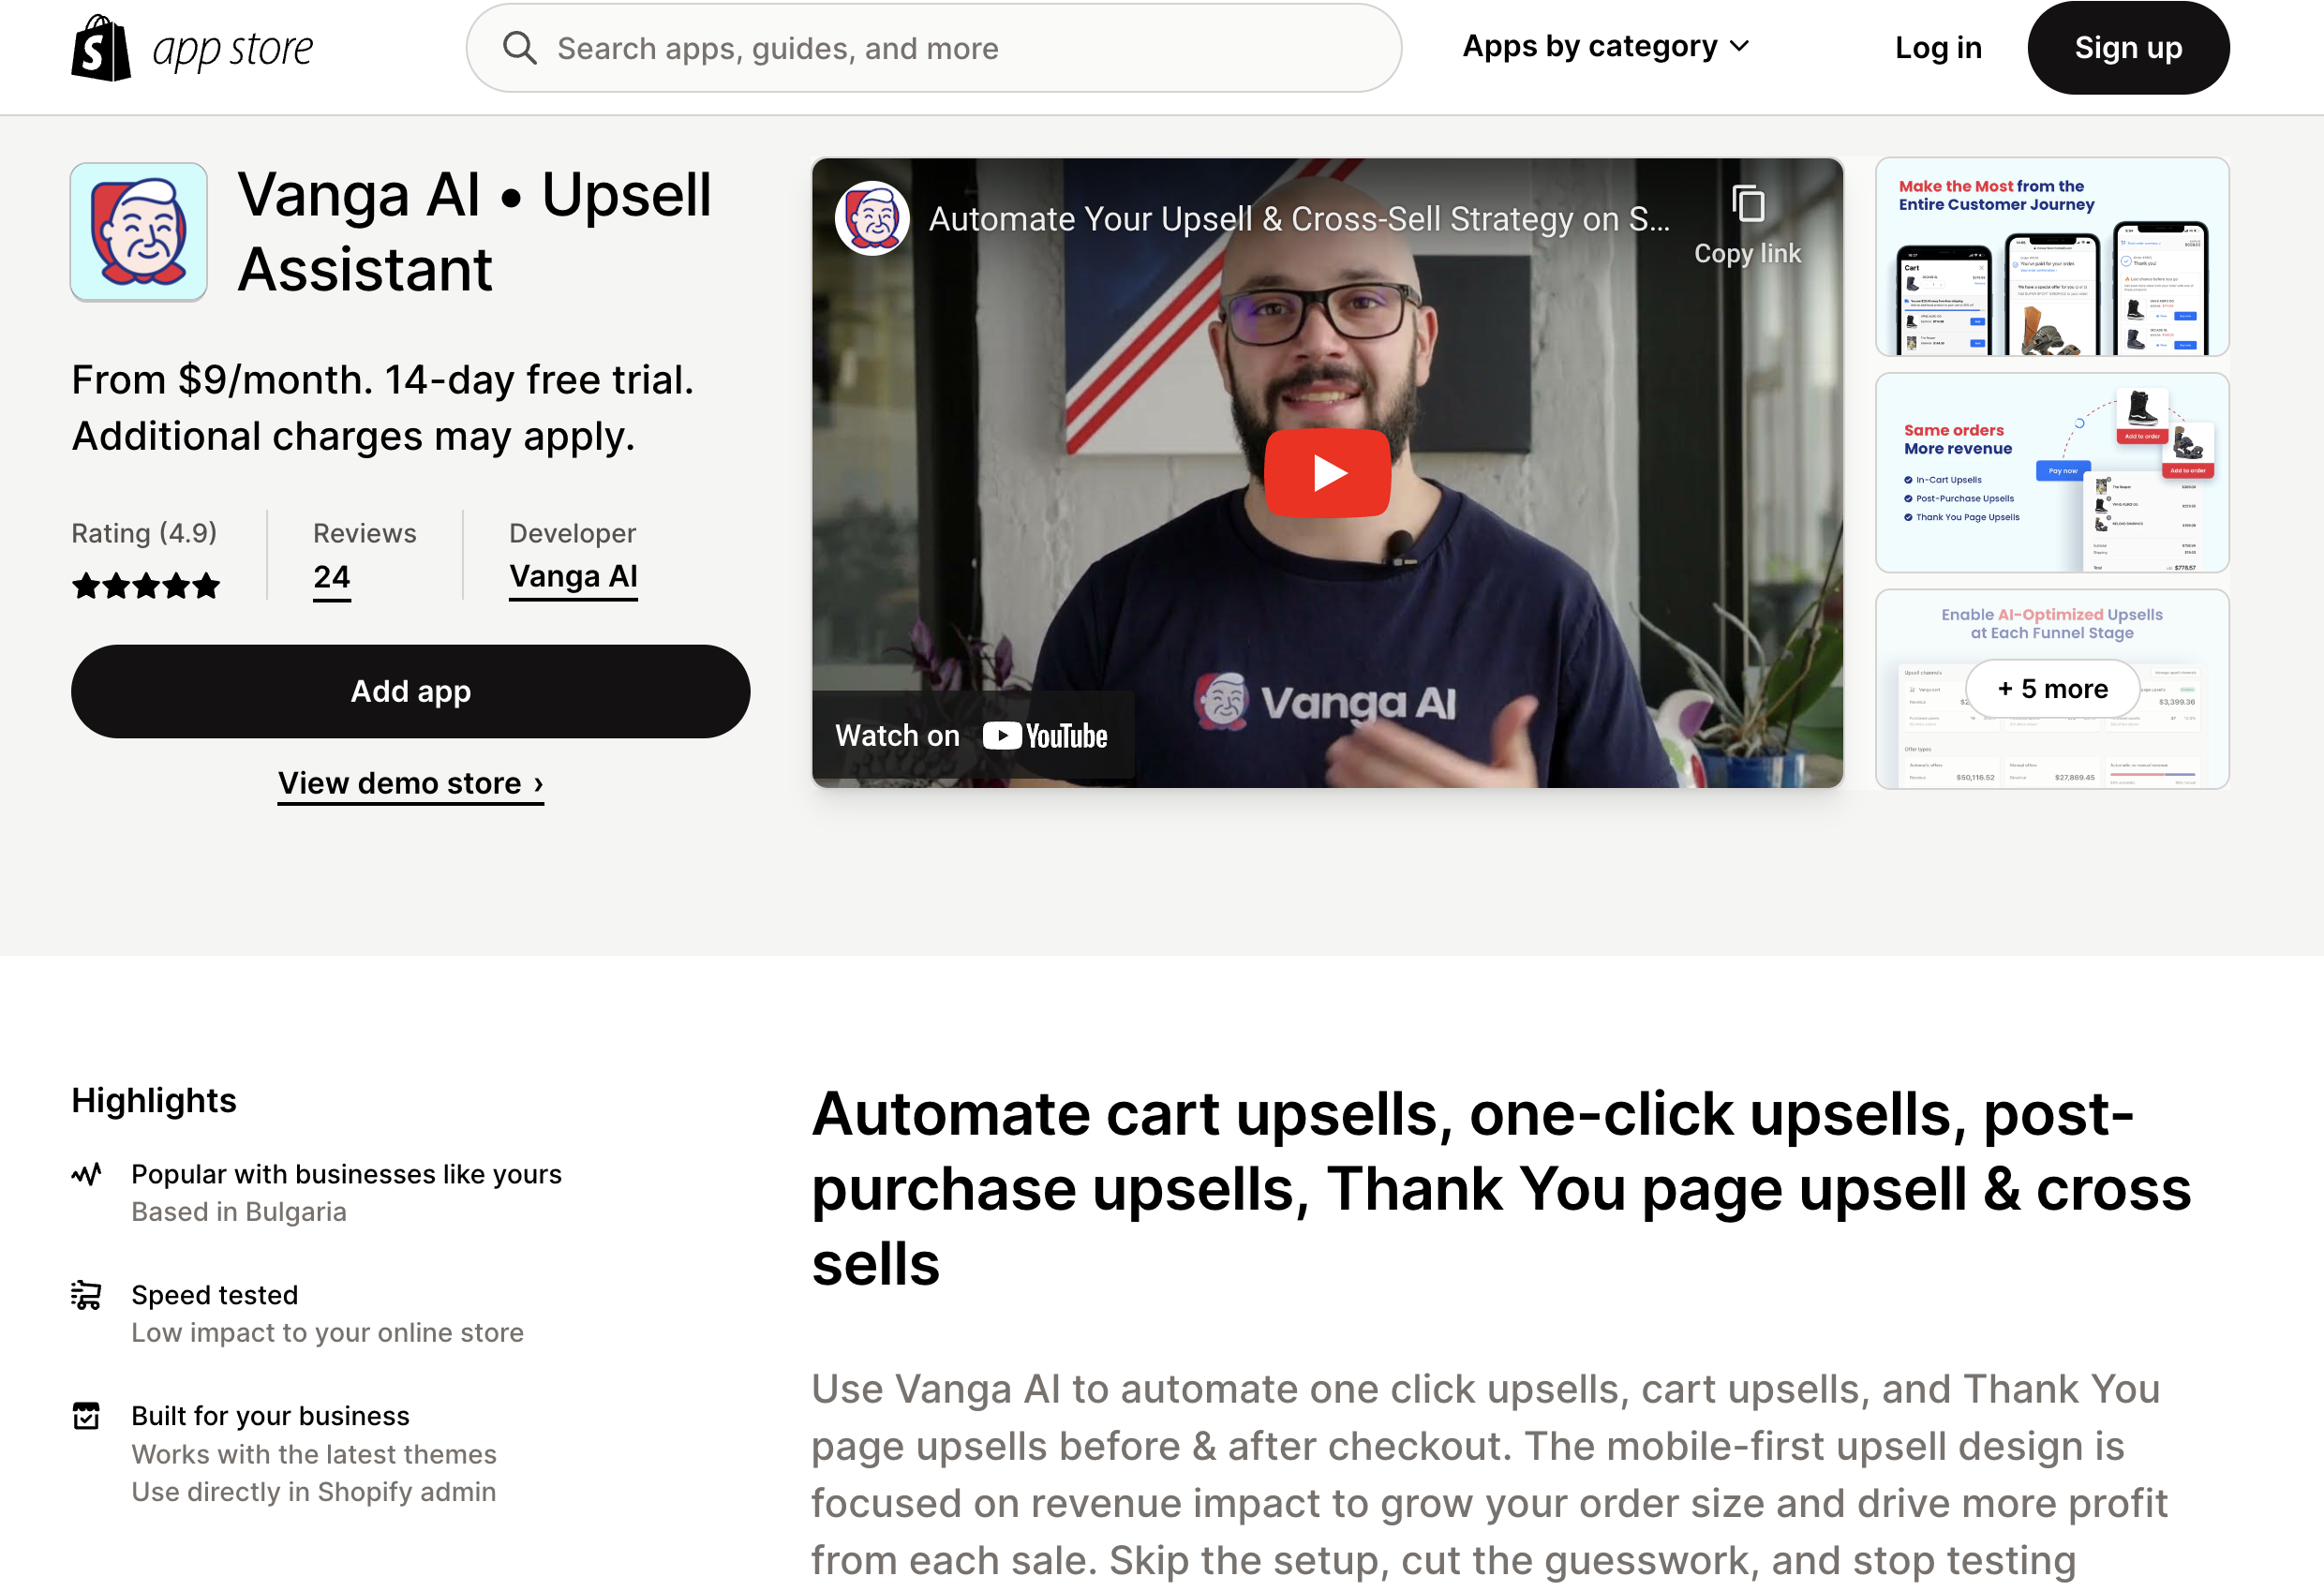Click the five-star rating icons

(146, 585)
